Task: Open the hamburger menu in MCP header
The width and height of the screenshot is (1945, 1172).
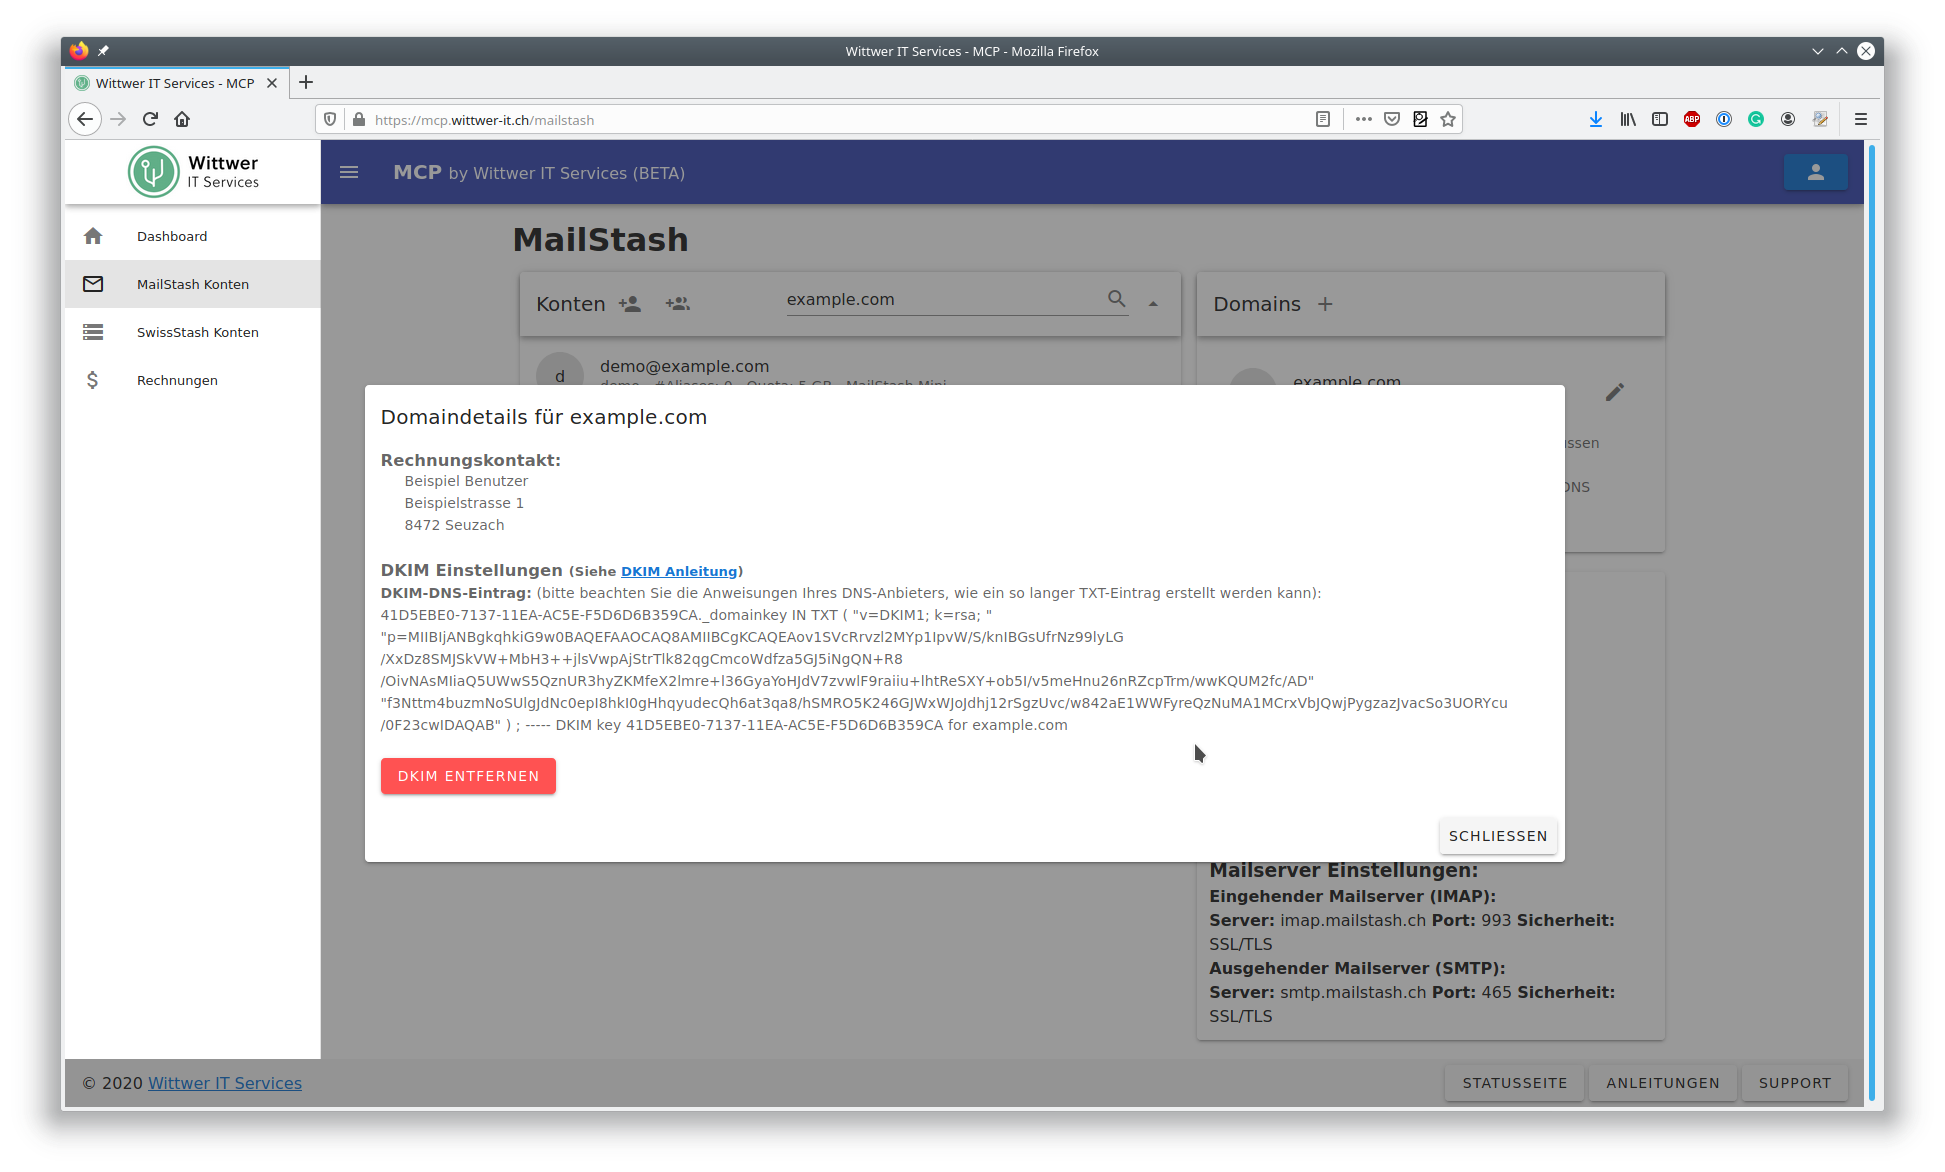Action: coord(349,172)
